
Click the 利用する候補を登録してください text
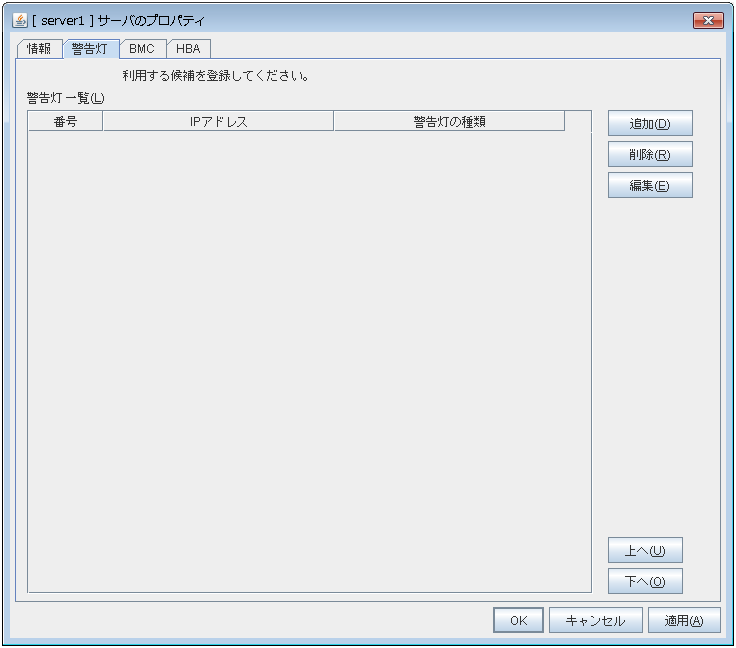pyautogui.click(x=216, y=76)
